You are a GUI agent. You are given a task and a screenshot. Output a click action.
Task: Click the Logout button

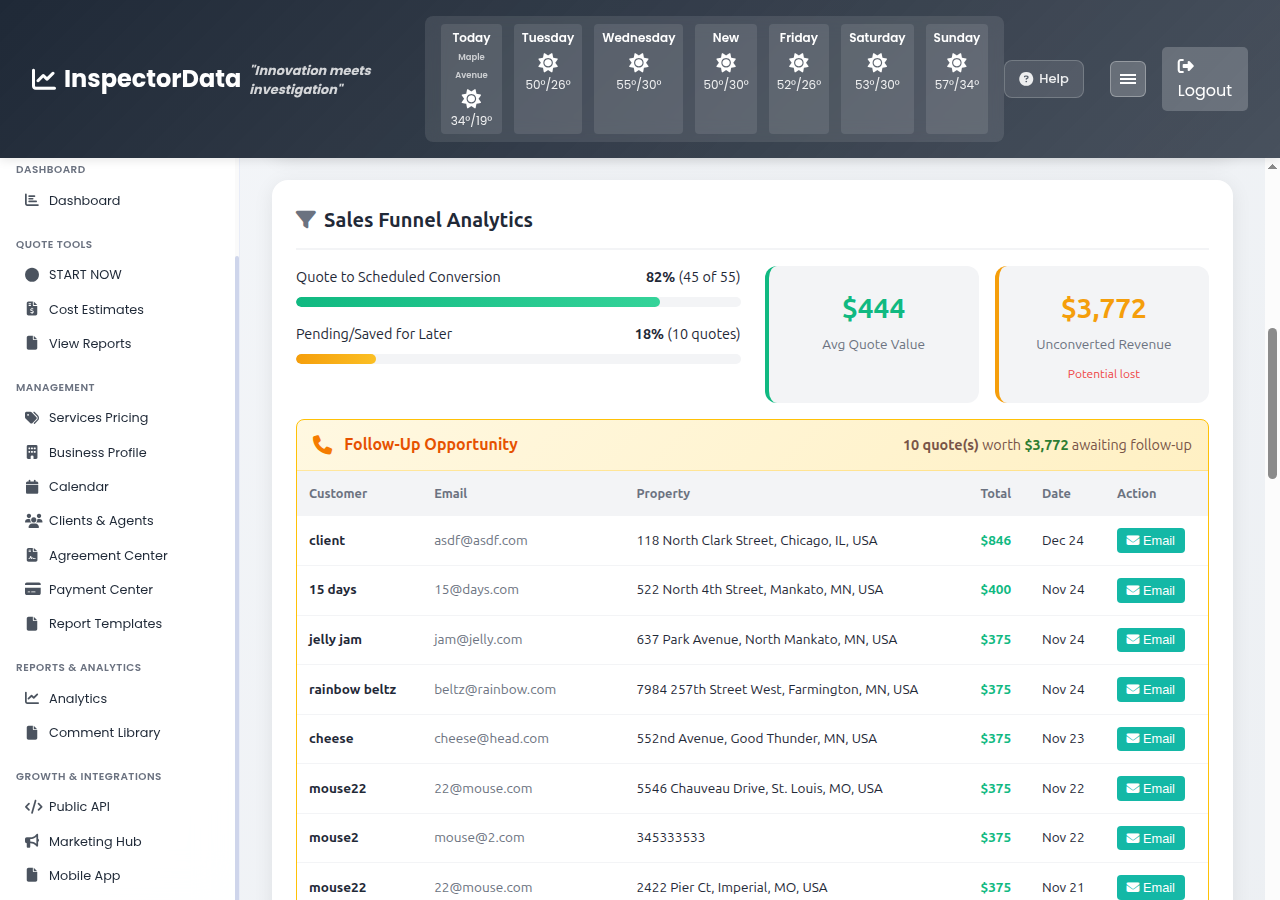[1204, 79]
